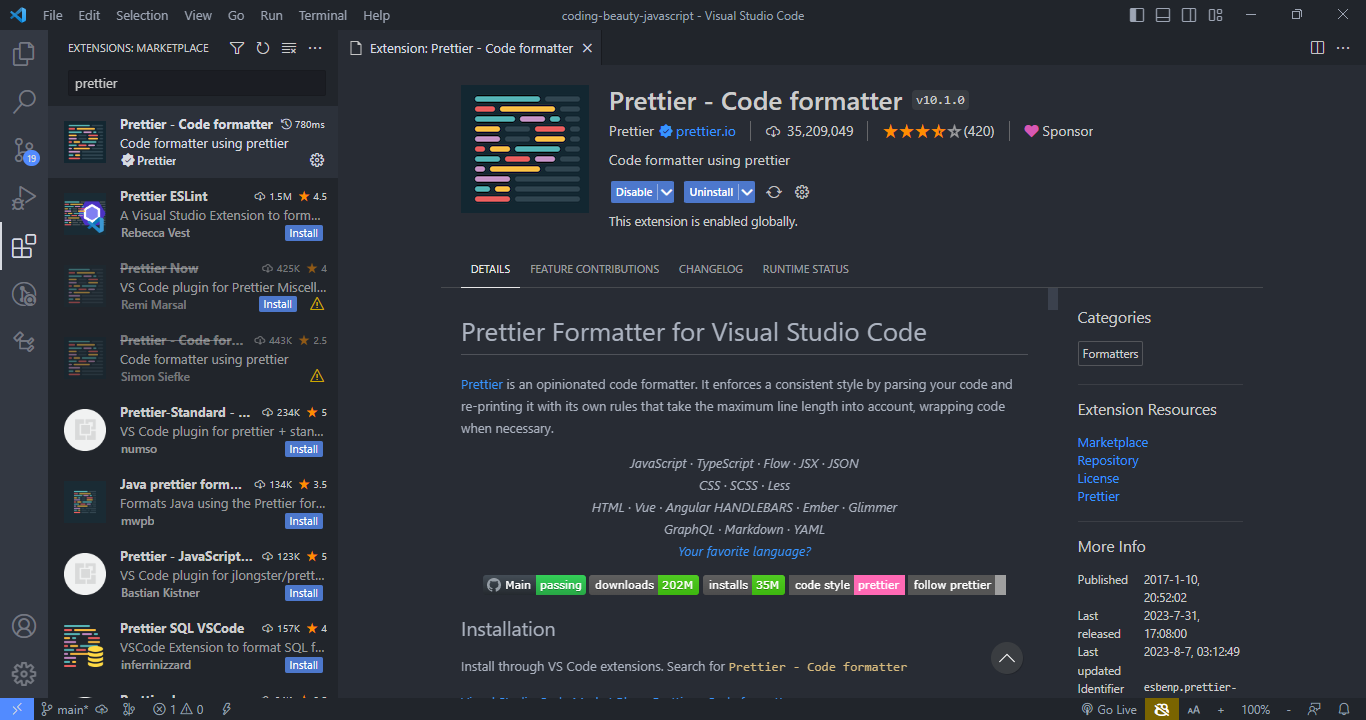The height and width of the screenshot is (720, 1366).
Task: Visit the Sponsor link
Action: pos(1067,130)
